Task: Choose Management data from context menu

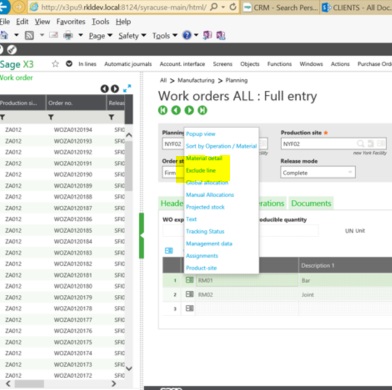Action: click(x=209, y=244)
